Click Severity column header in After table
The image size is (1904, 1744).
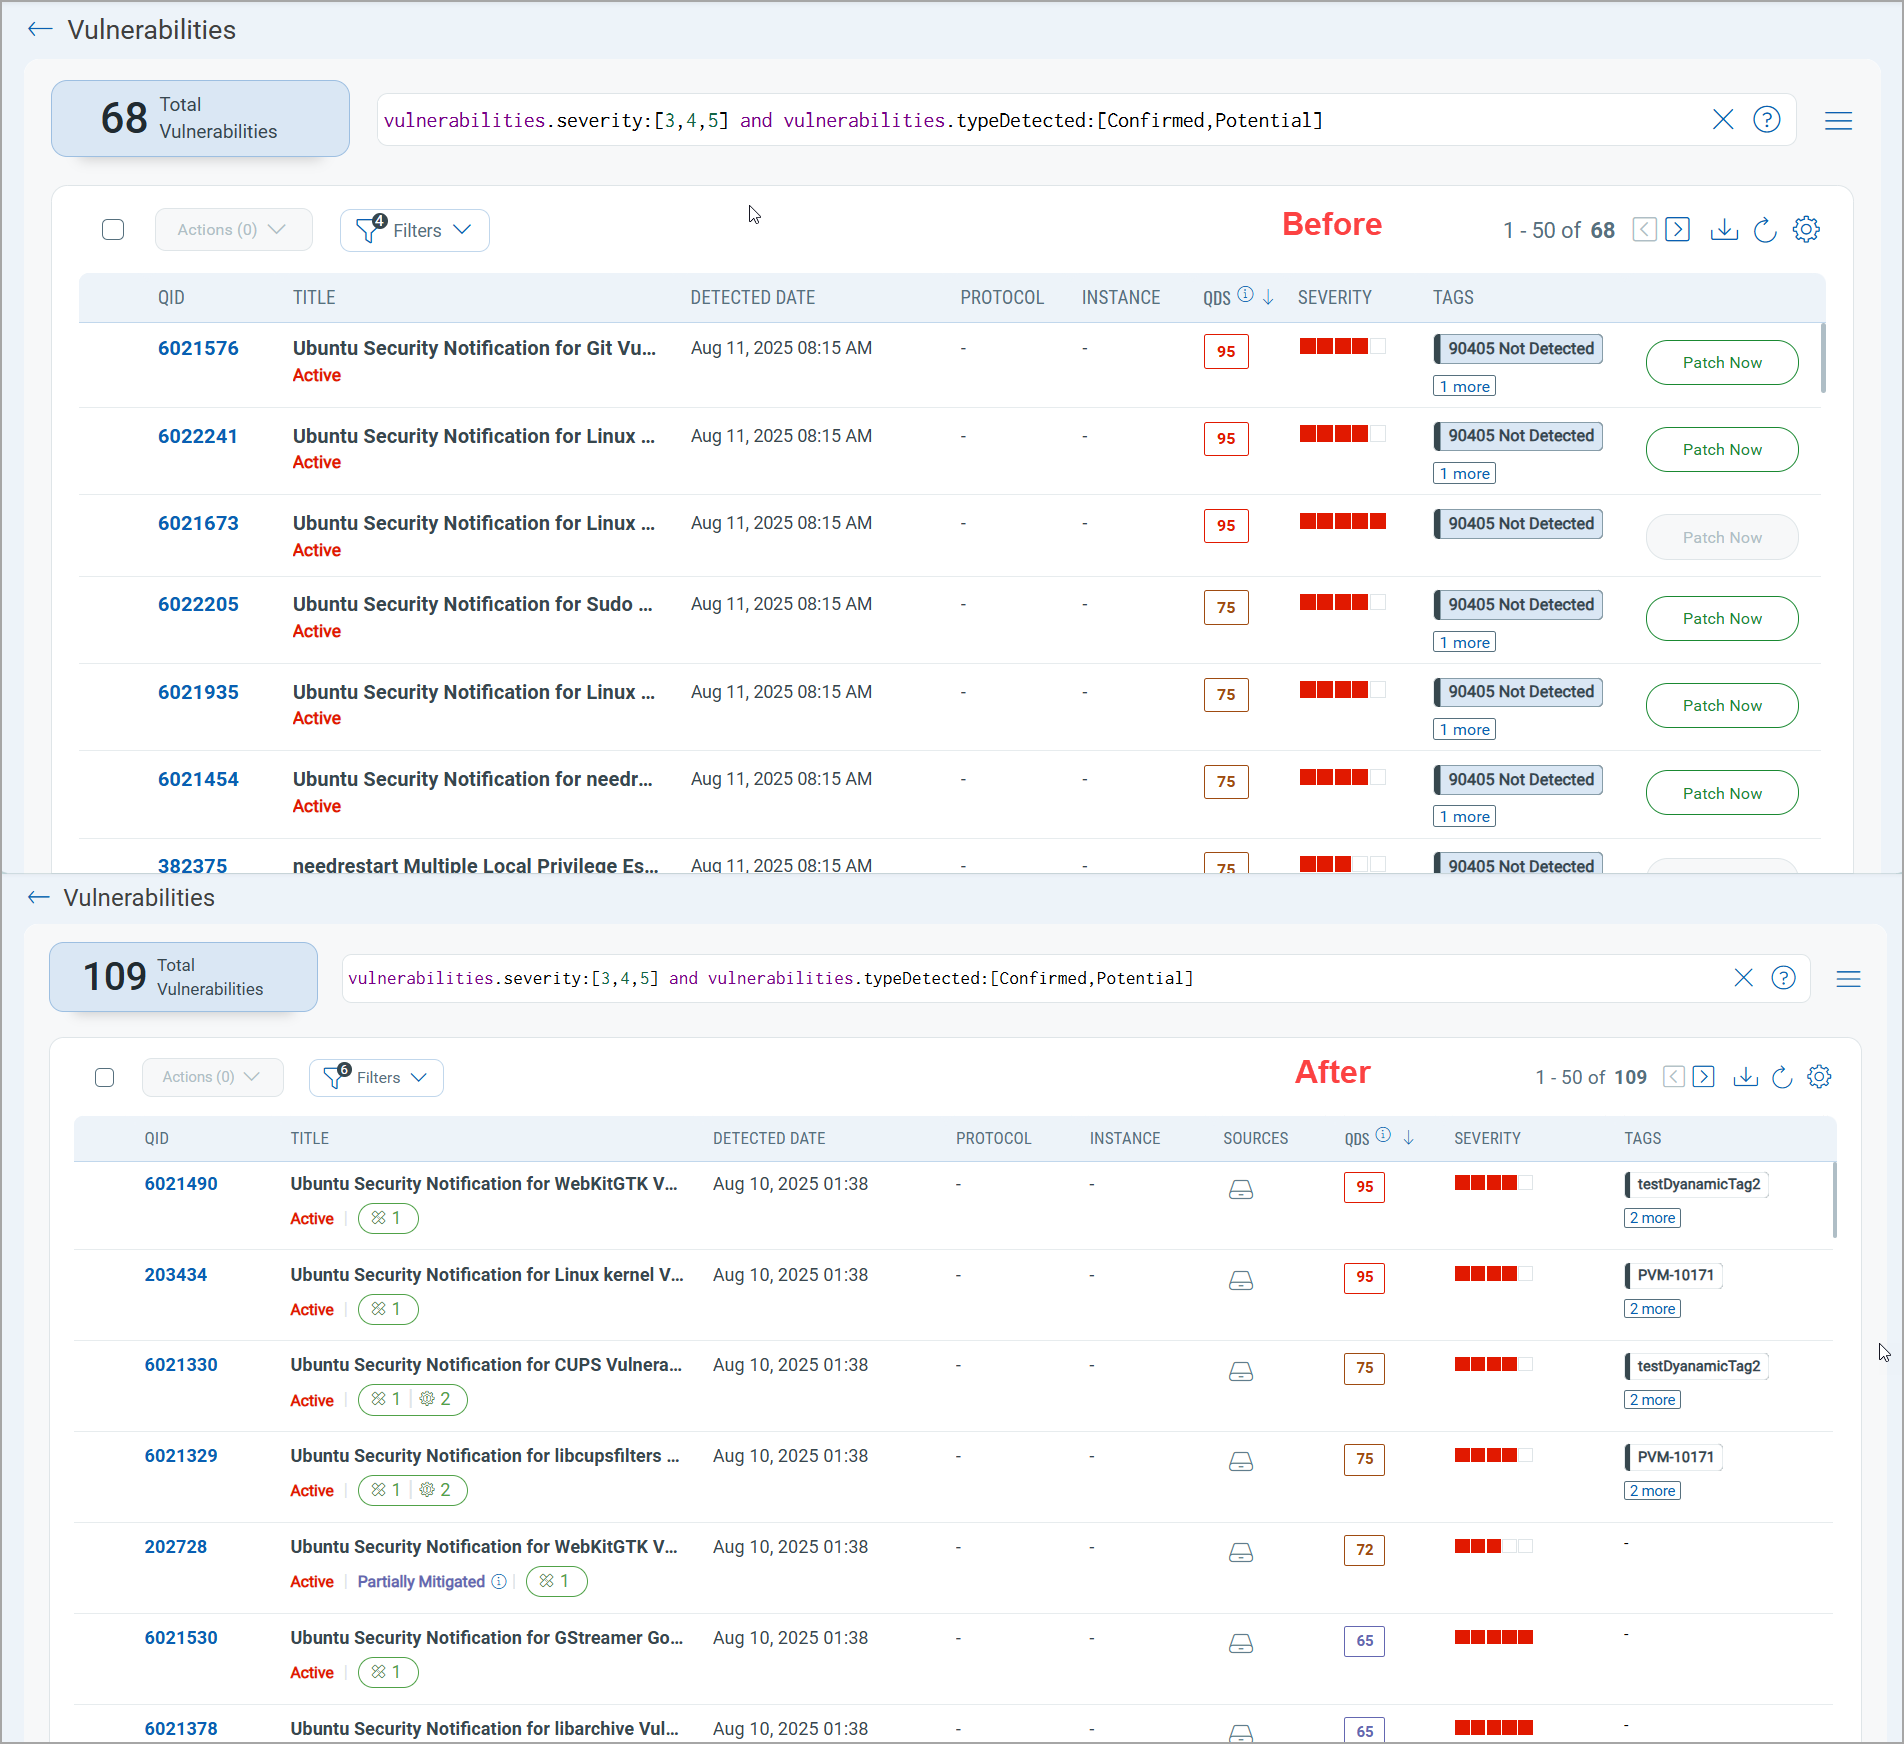(1487, 1138)
